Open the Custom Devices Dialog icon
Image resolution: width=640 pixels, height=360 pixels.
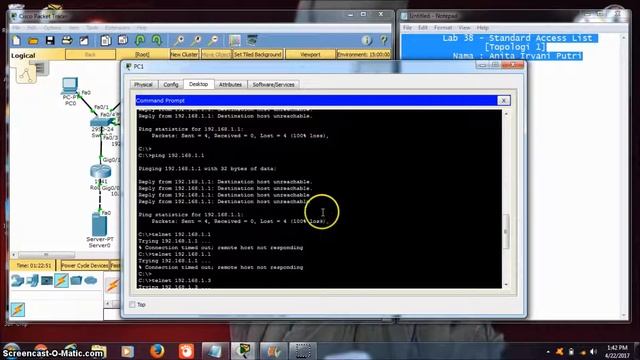click(x=252, y=40)
